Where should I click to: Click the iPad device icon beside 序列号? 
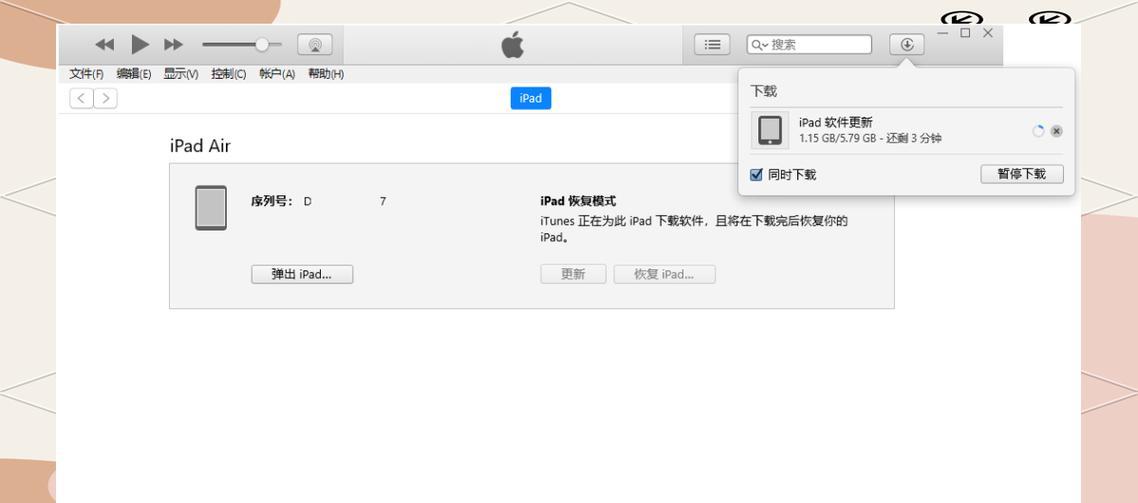click(210, 208)
